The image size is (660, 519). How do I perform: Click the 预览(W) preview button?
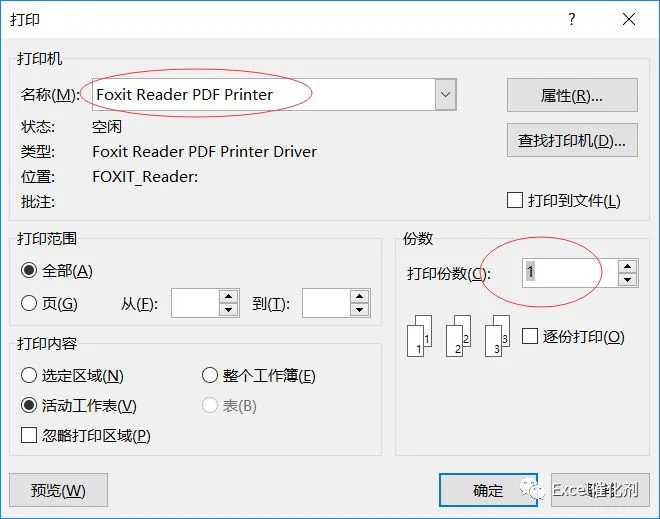[58, 490]
